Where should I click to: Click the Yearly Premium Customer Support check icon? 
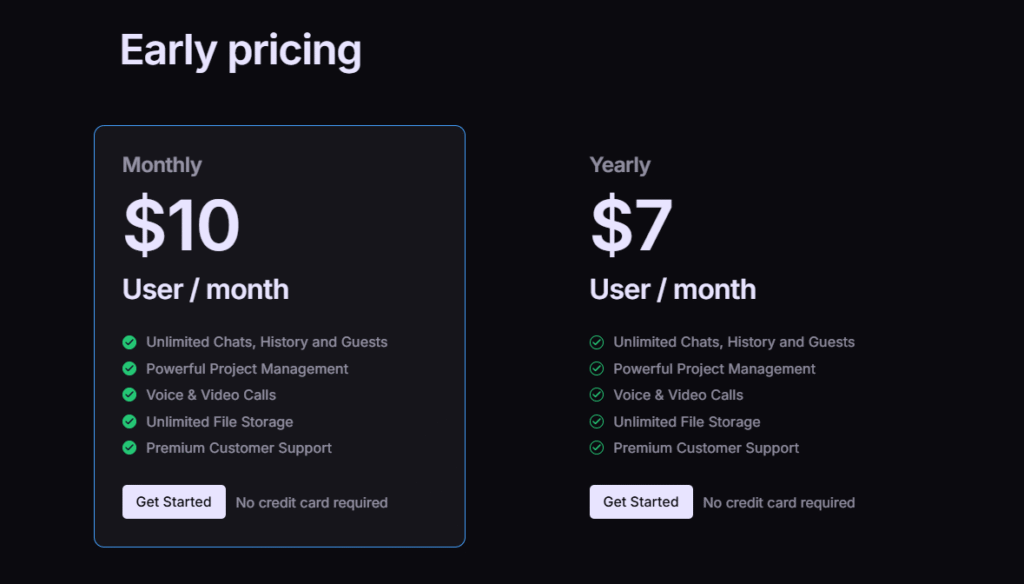(597, 448)
